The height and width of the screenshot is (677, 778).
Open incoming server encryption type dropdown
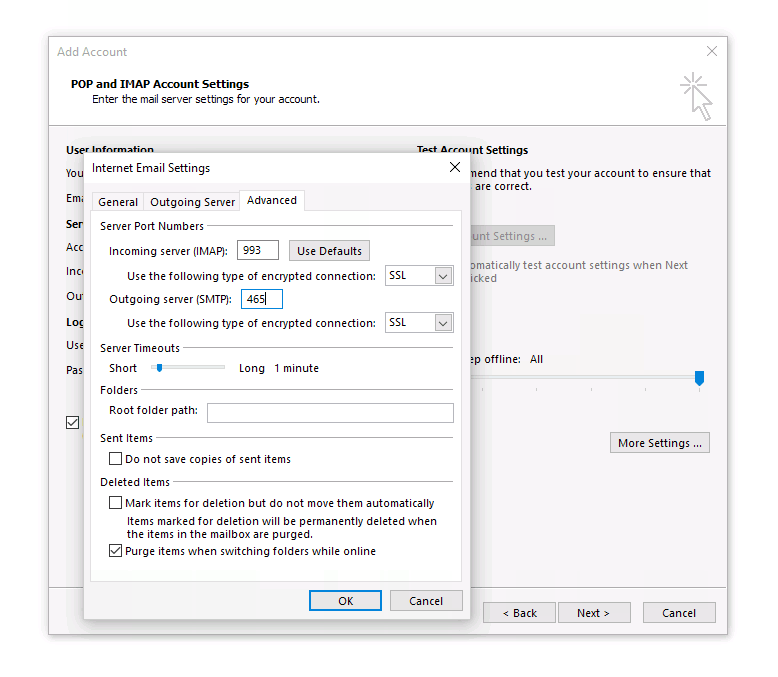tap(444, 276)
